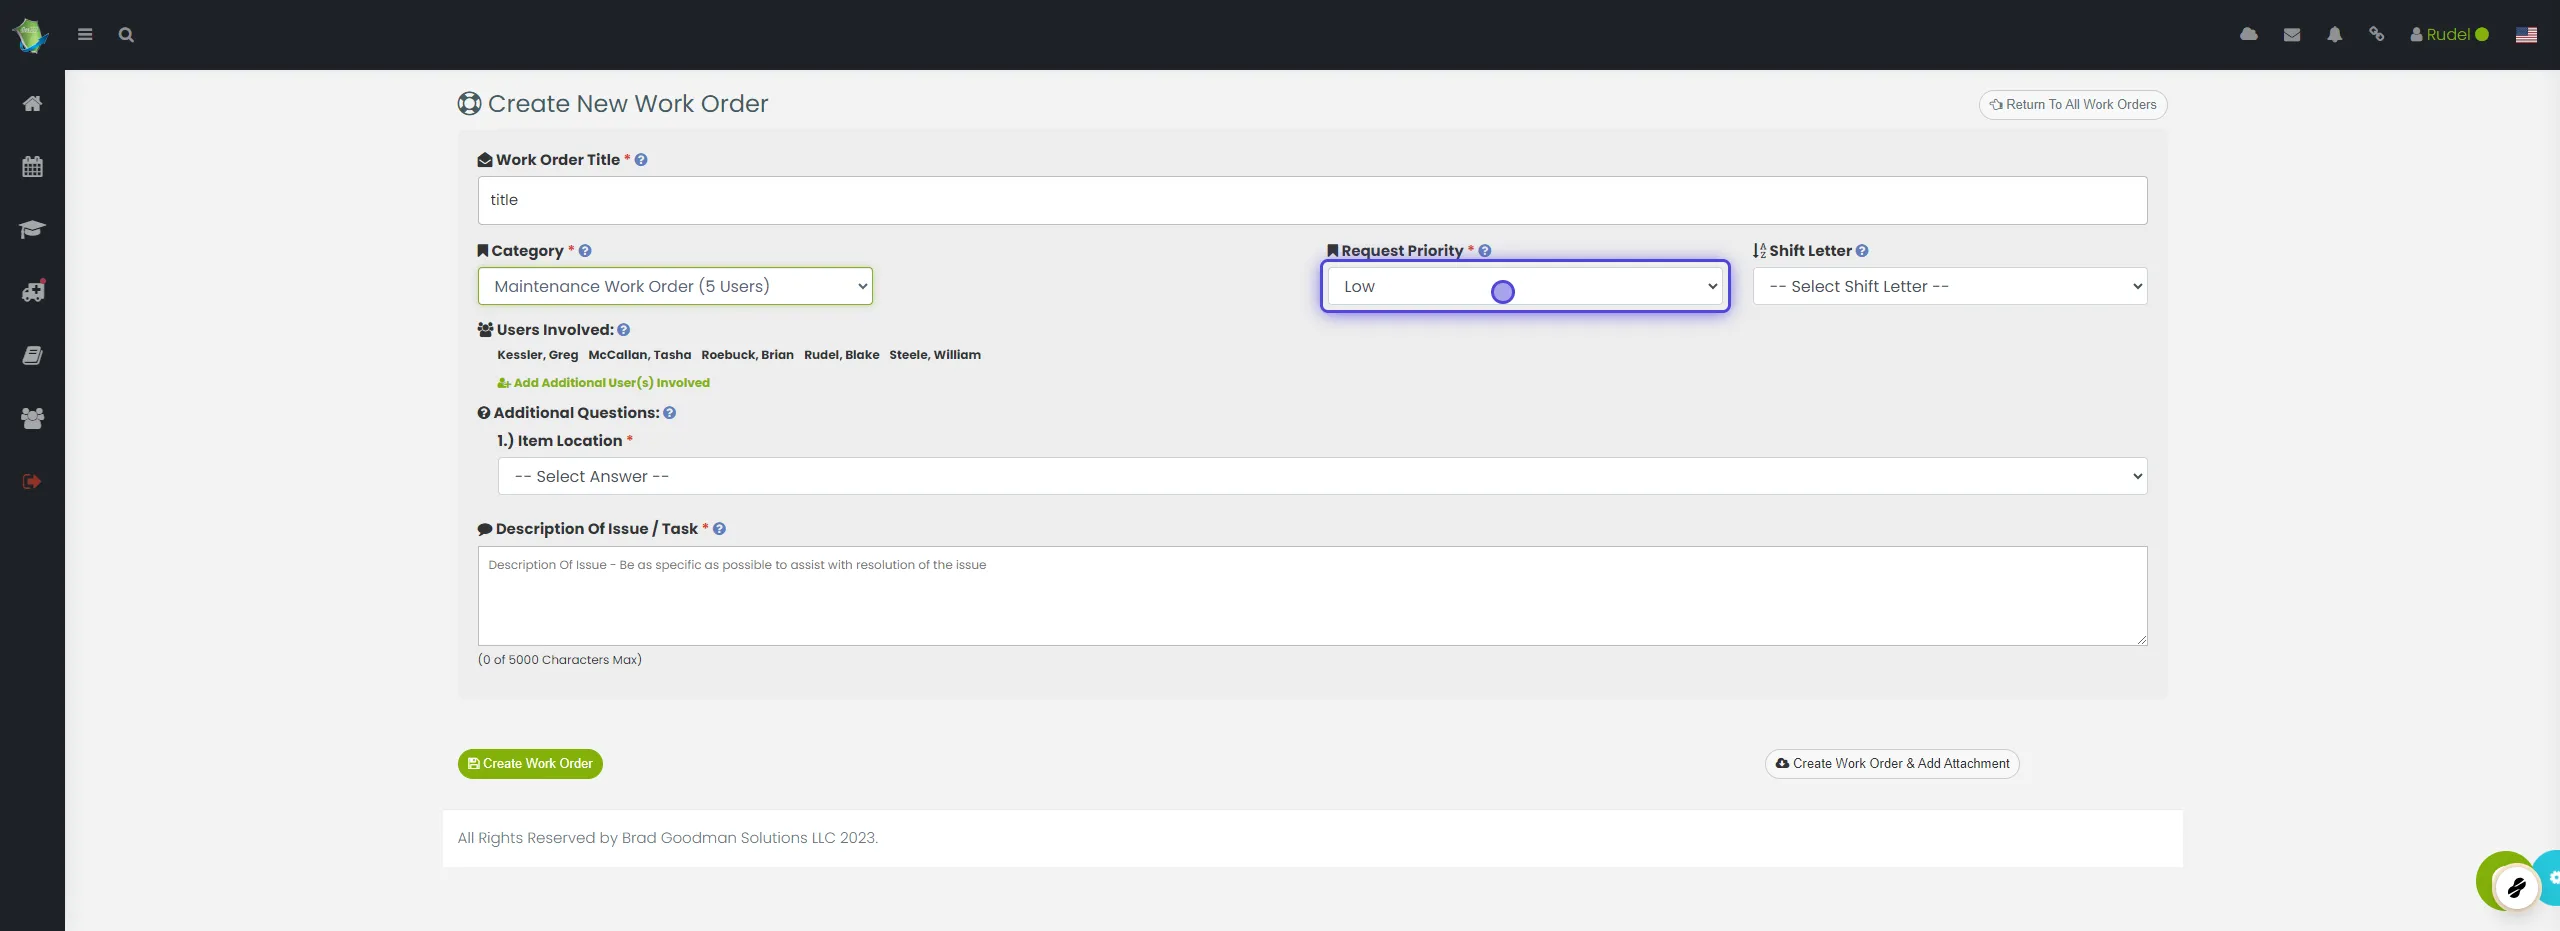Click help icon next to Additional Questions
Image resolution: width=2560 pixels, height=931 pixels.
pos(670,413)
